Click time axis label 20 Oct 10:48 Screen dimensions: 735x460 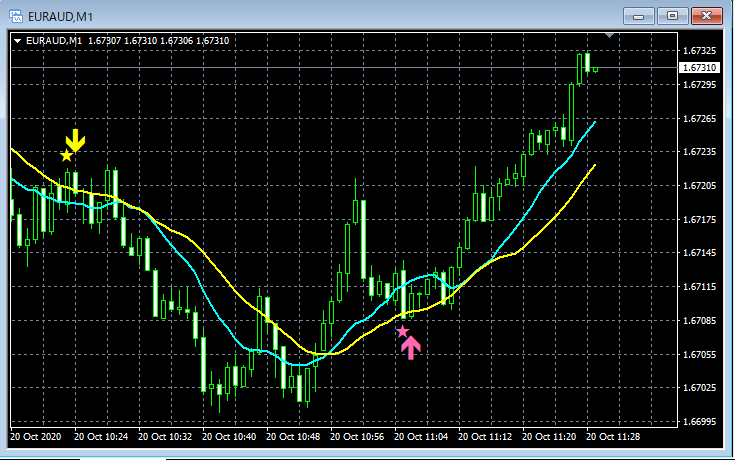(x=293, y=437)
